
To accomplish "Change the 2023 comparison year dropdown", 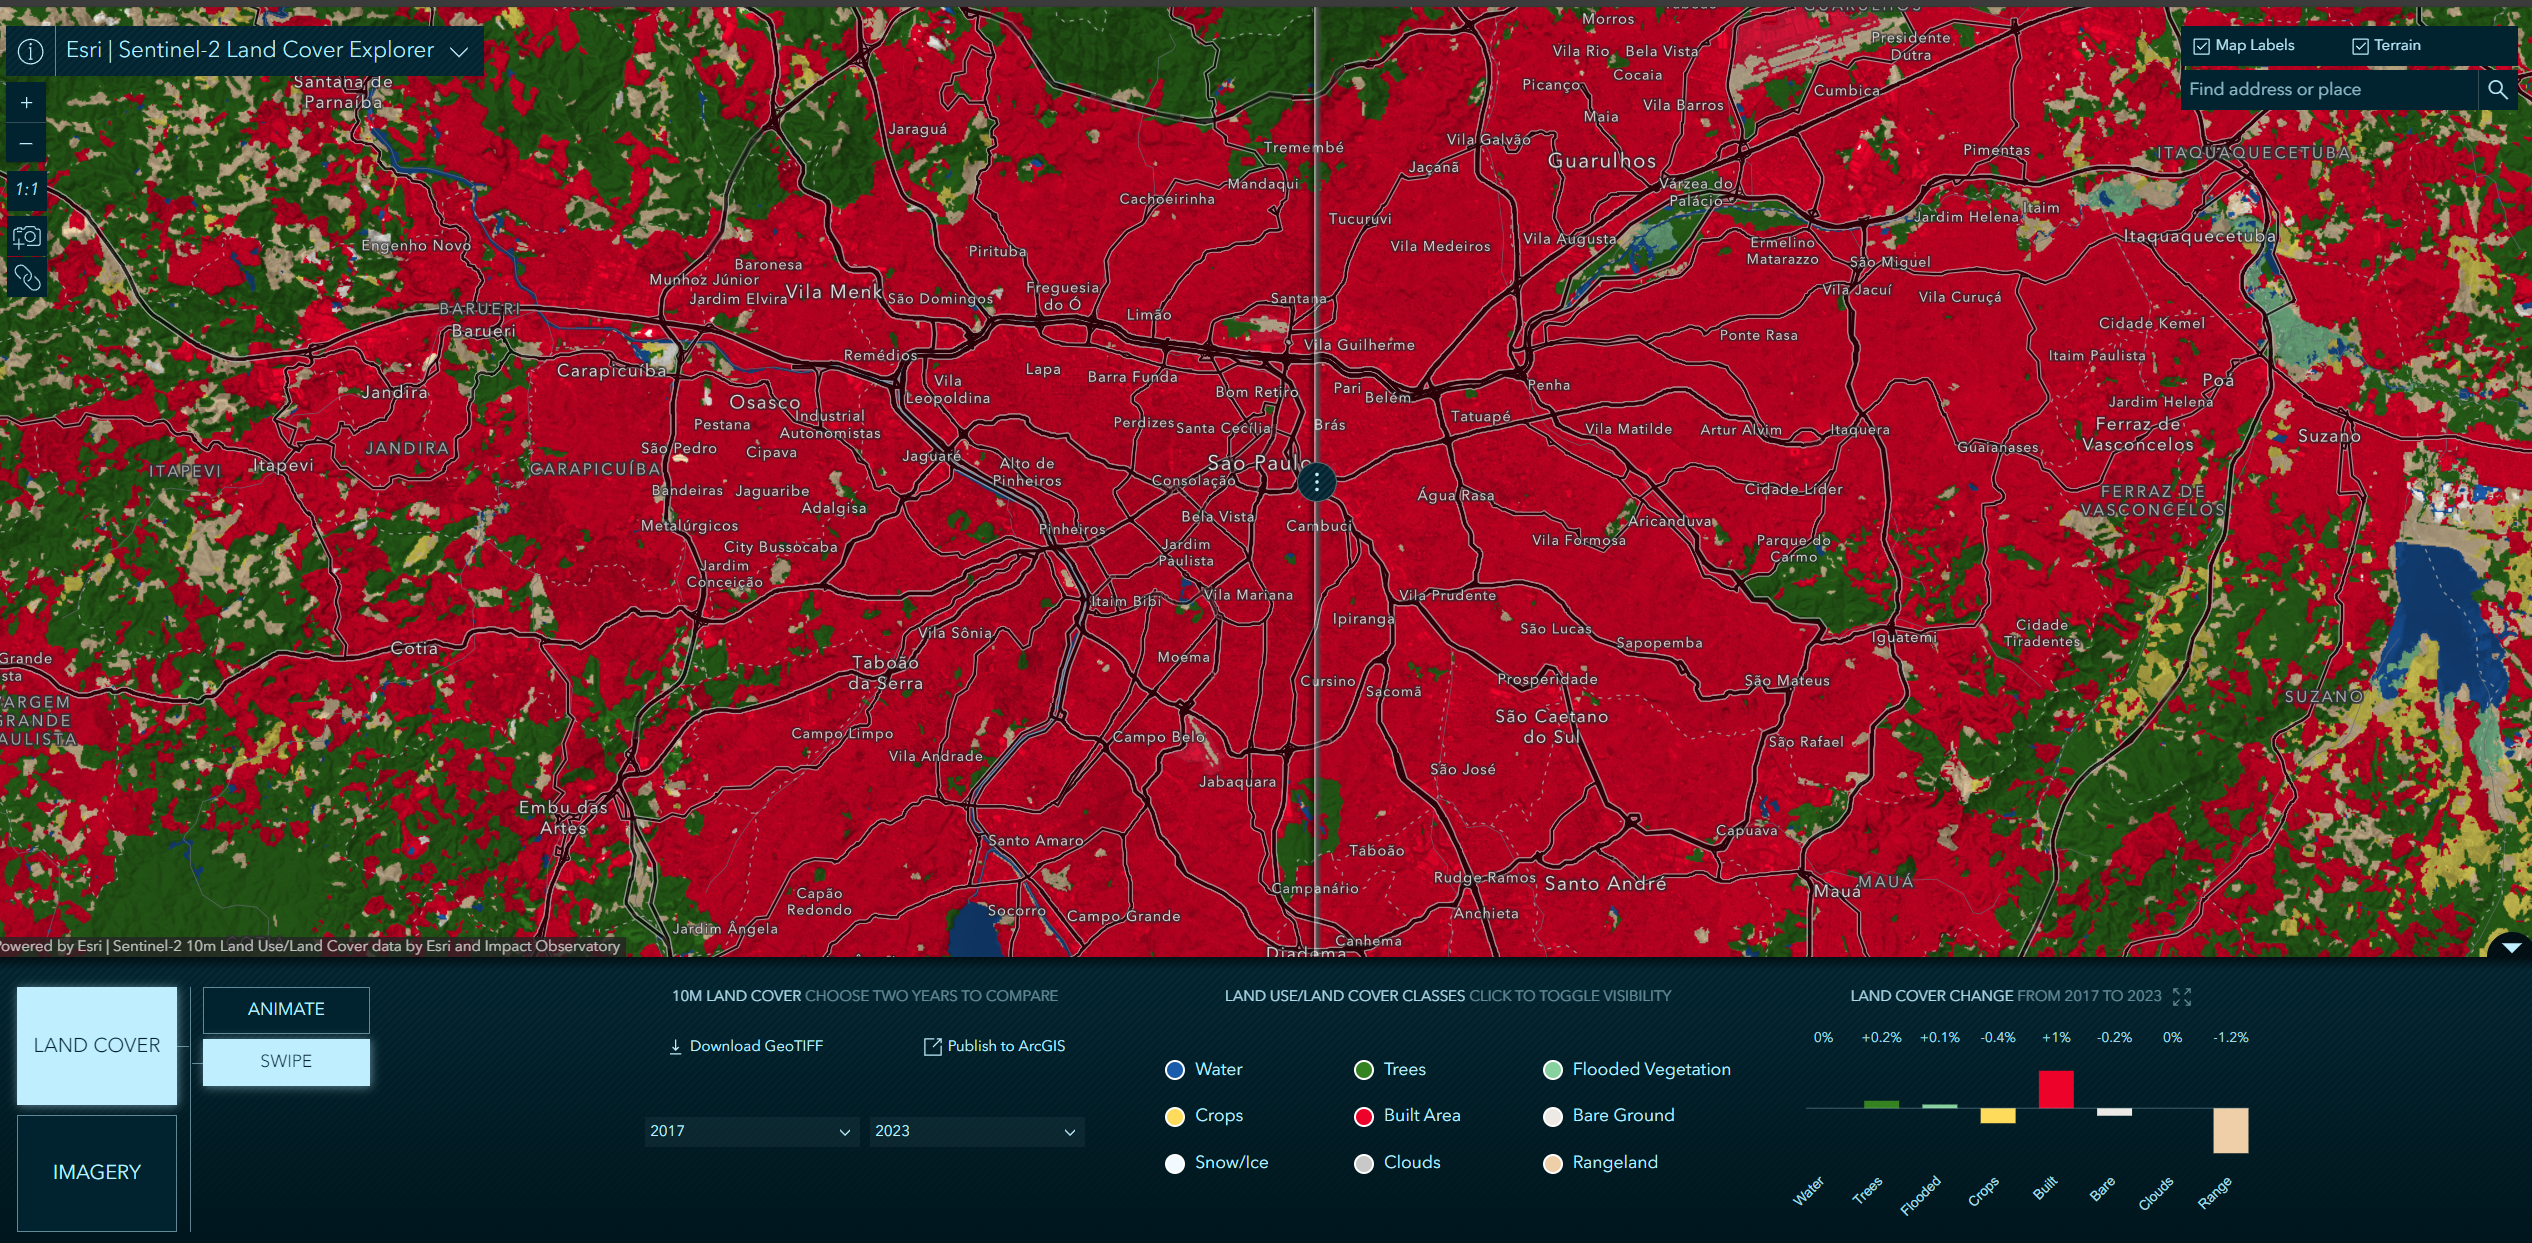I will (975, 1131).
